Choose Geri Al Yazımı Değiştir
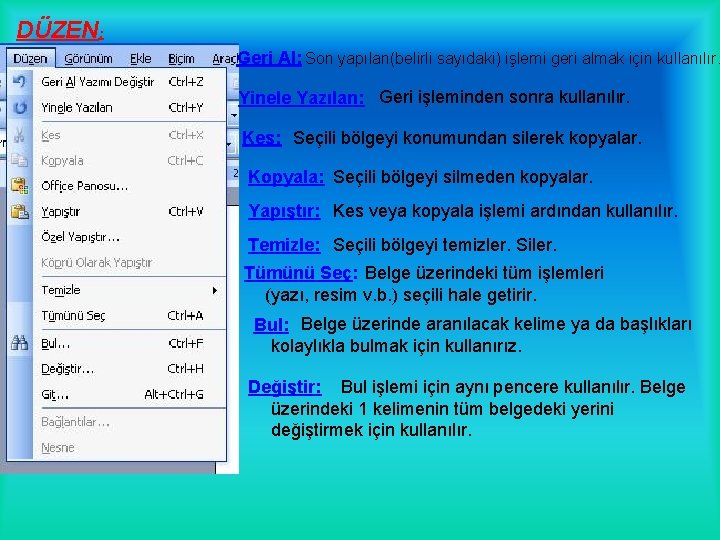 (x=129, y=82)
